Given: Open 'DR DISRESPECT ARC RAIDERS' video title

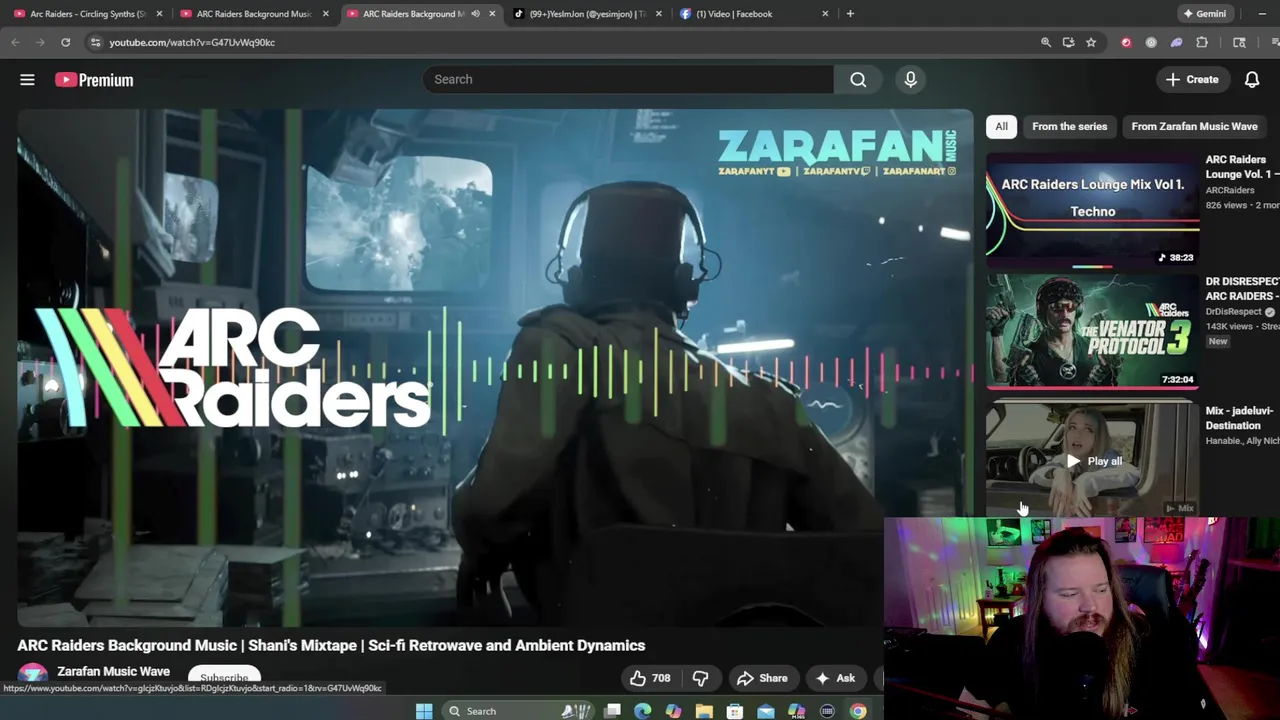Looking at the screenshot, I should pos(1242,289).
